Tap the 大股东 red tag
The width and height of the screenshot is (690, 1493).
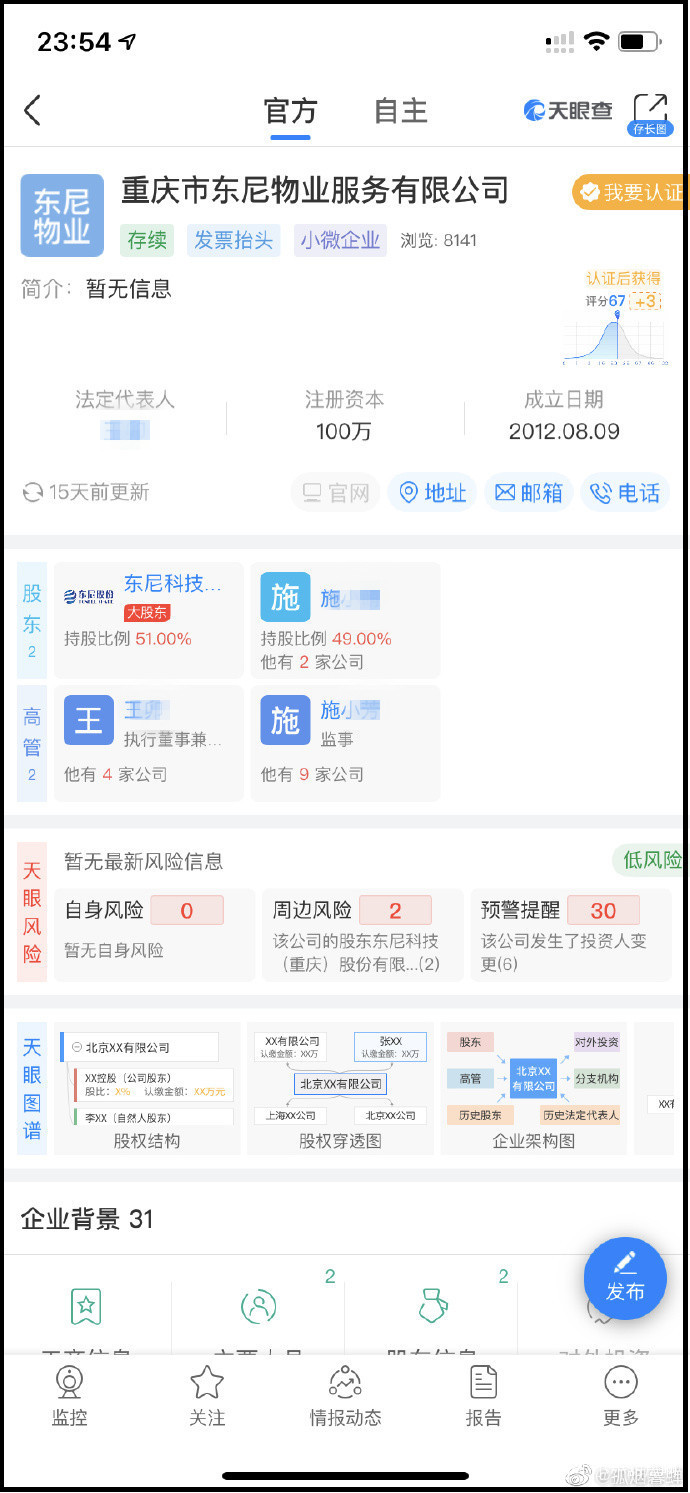click(x=147, y=612)
